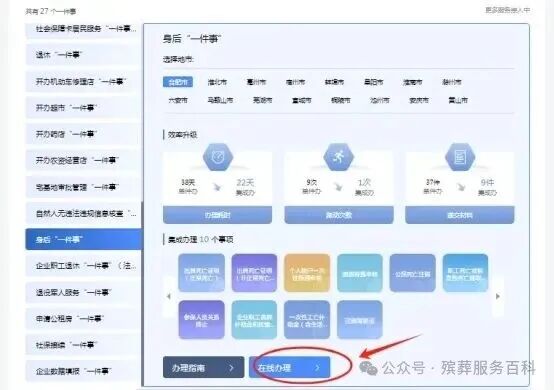Select 安庆市 city option
The image size is (554, 390).
click(x=419, y=100)
